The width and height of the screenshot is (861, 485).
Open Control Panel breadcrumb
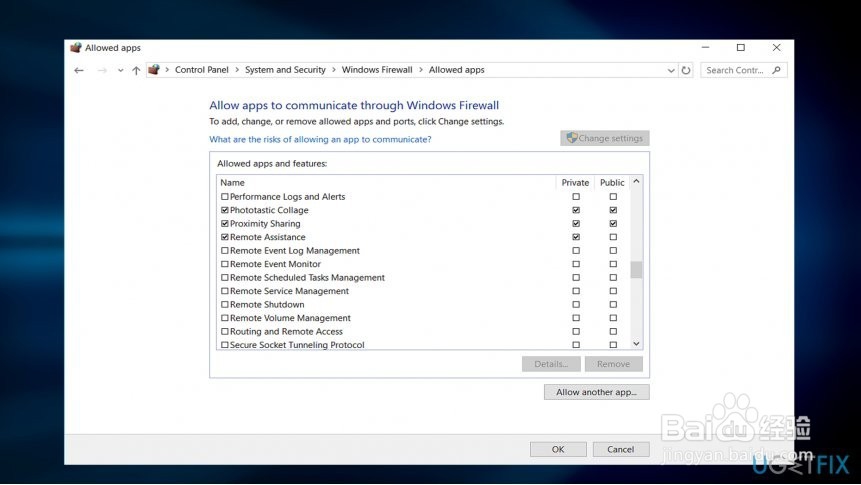click(202, 70)
